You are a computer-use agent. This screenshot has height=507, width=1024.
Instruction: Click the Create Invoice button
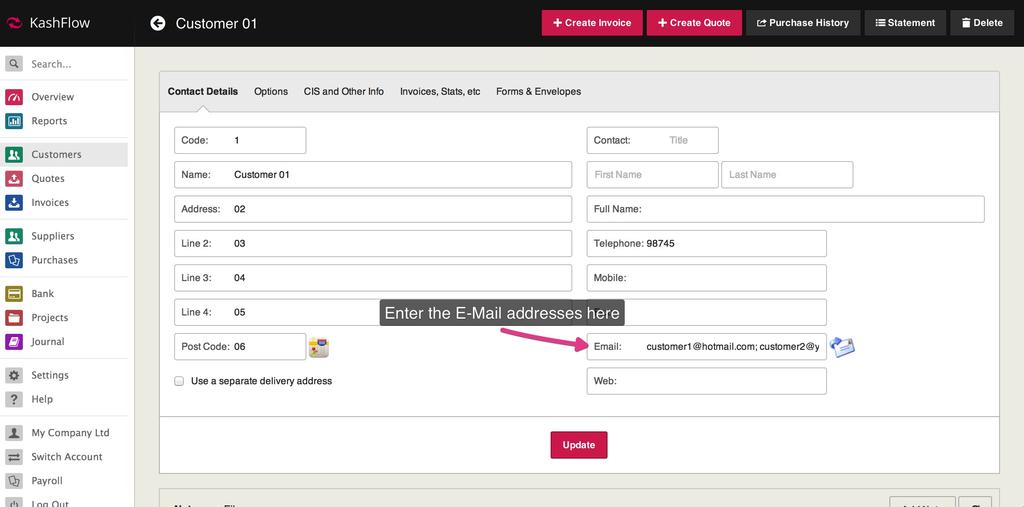tap(592, 23)
